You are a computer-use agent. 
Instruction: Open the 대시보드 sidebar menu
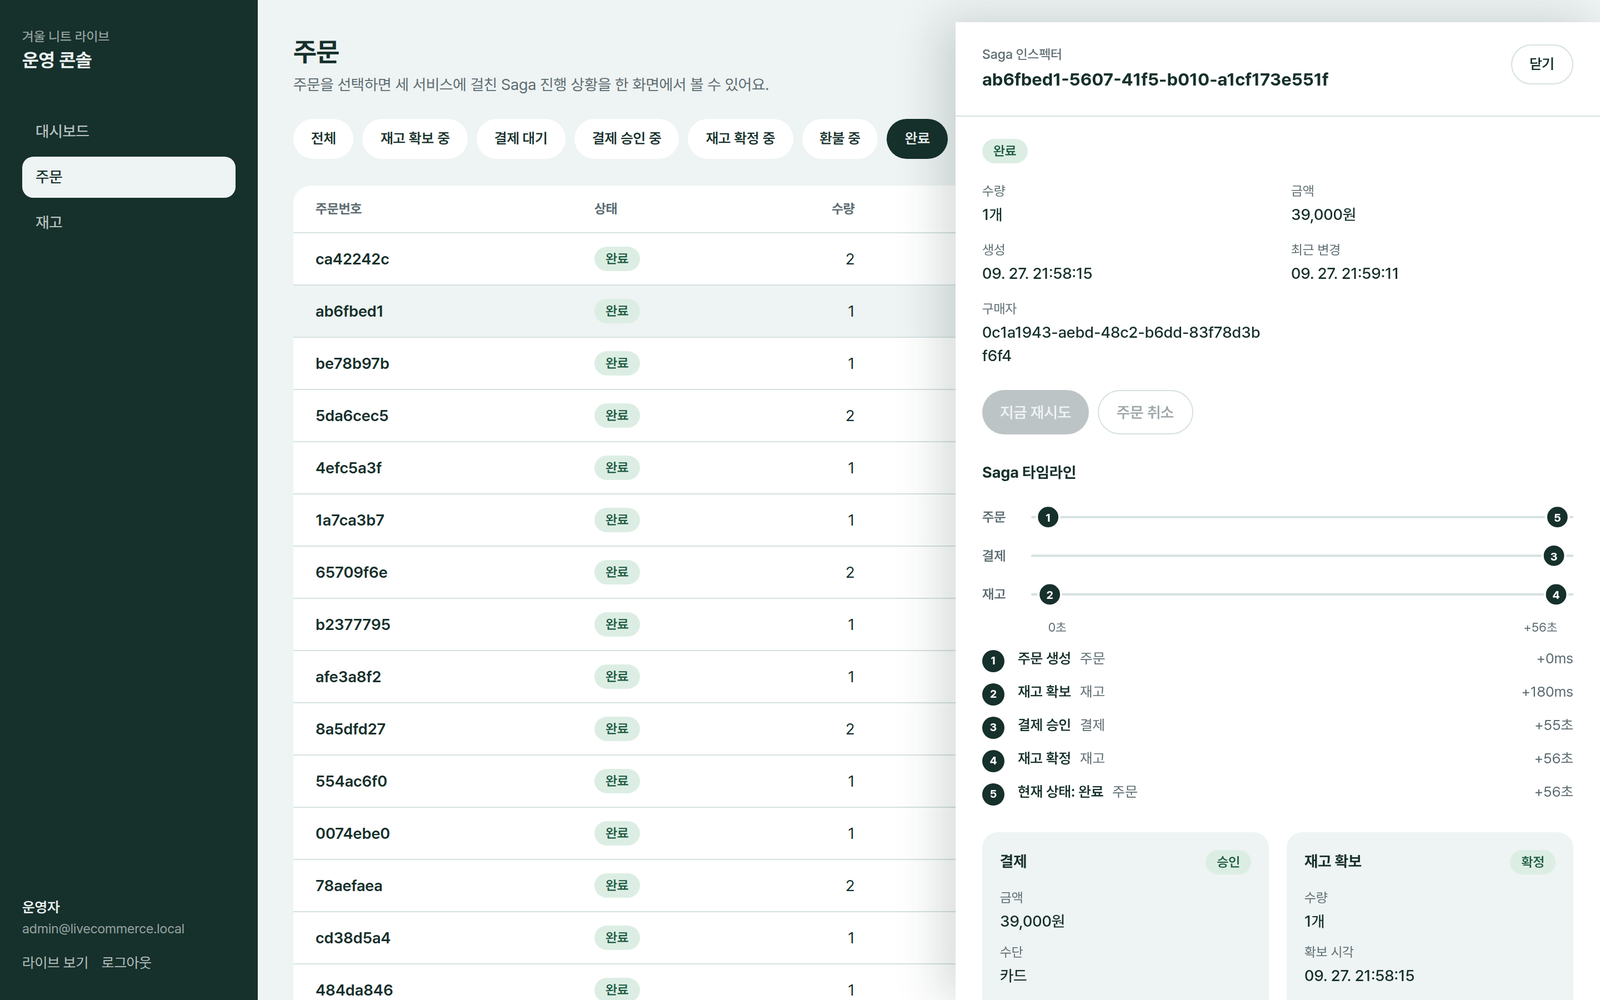coord(128,131)
